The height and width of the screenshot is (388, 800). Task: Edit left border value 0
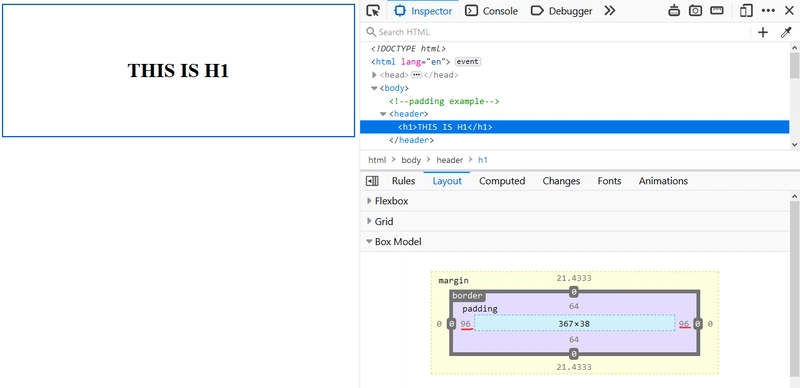pyautogui.click(x=452, y=324)
